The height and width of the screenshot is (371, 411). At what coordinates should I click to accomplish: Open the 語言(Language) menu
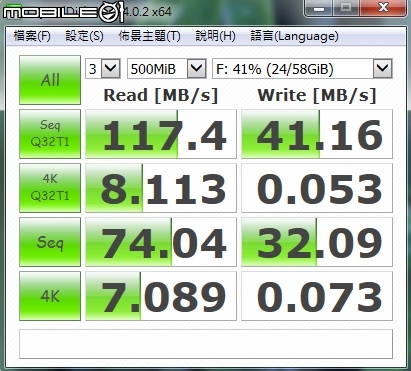pos(294,36)
